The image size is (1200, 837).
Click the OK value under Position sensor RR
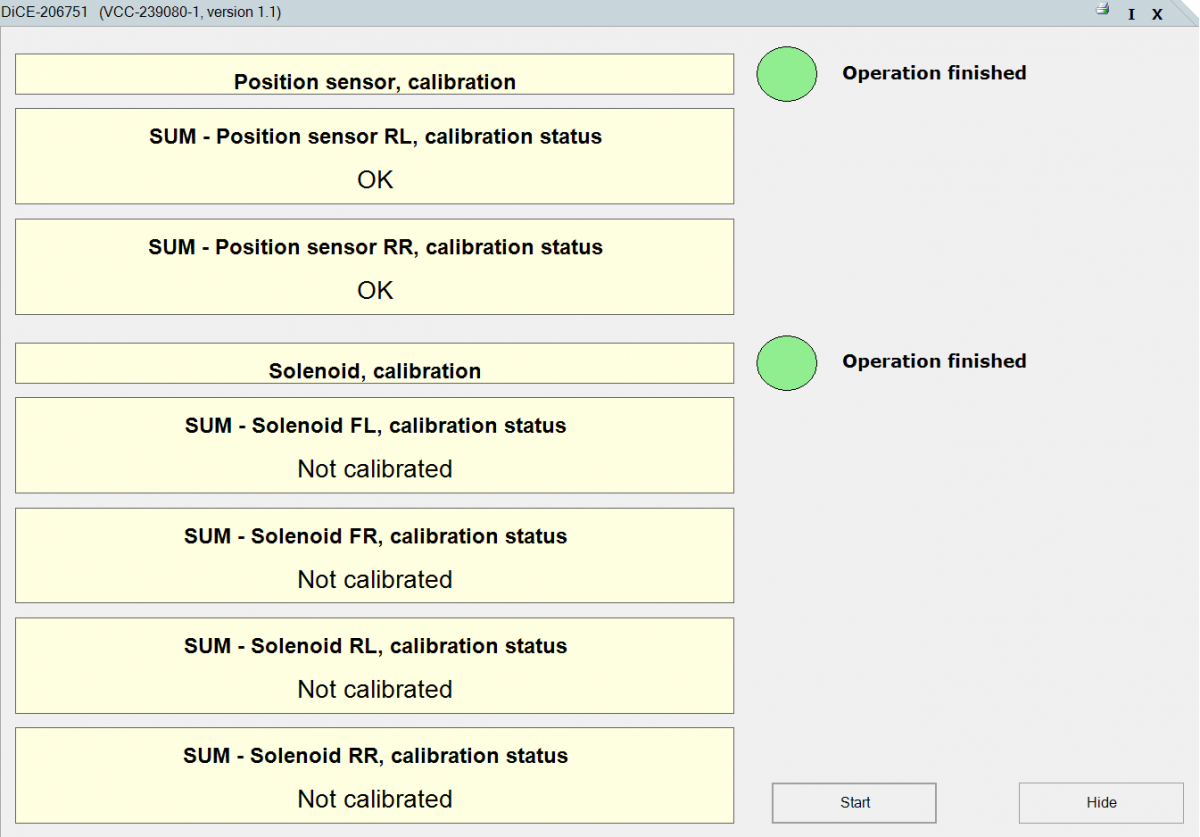click(375, 291)
